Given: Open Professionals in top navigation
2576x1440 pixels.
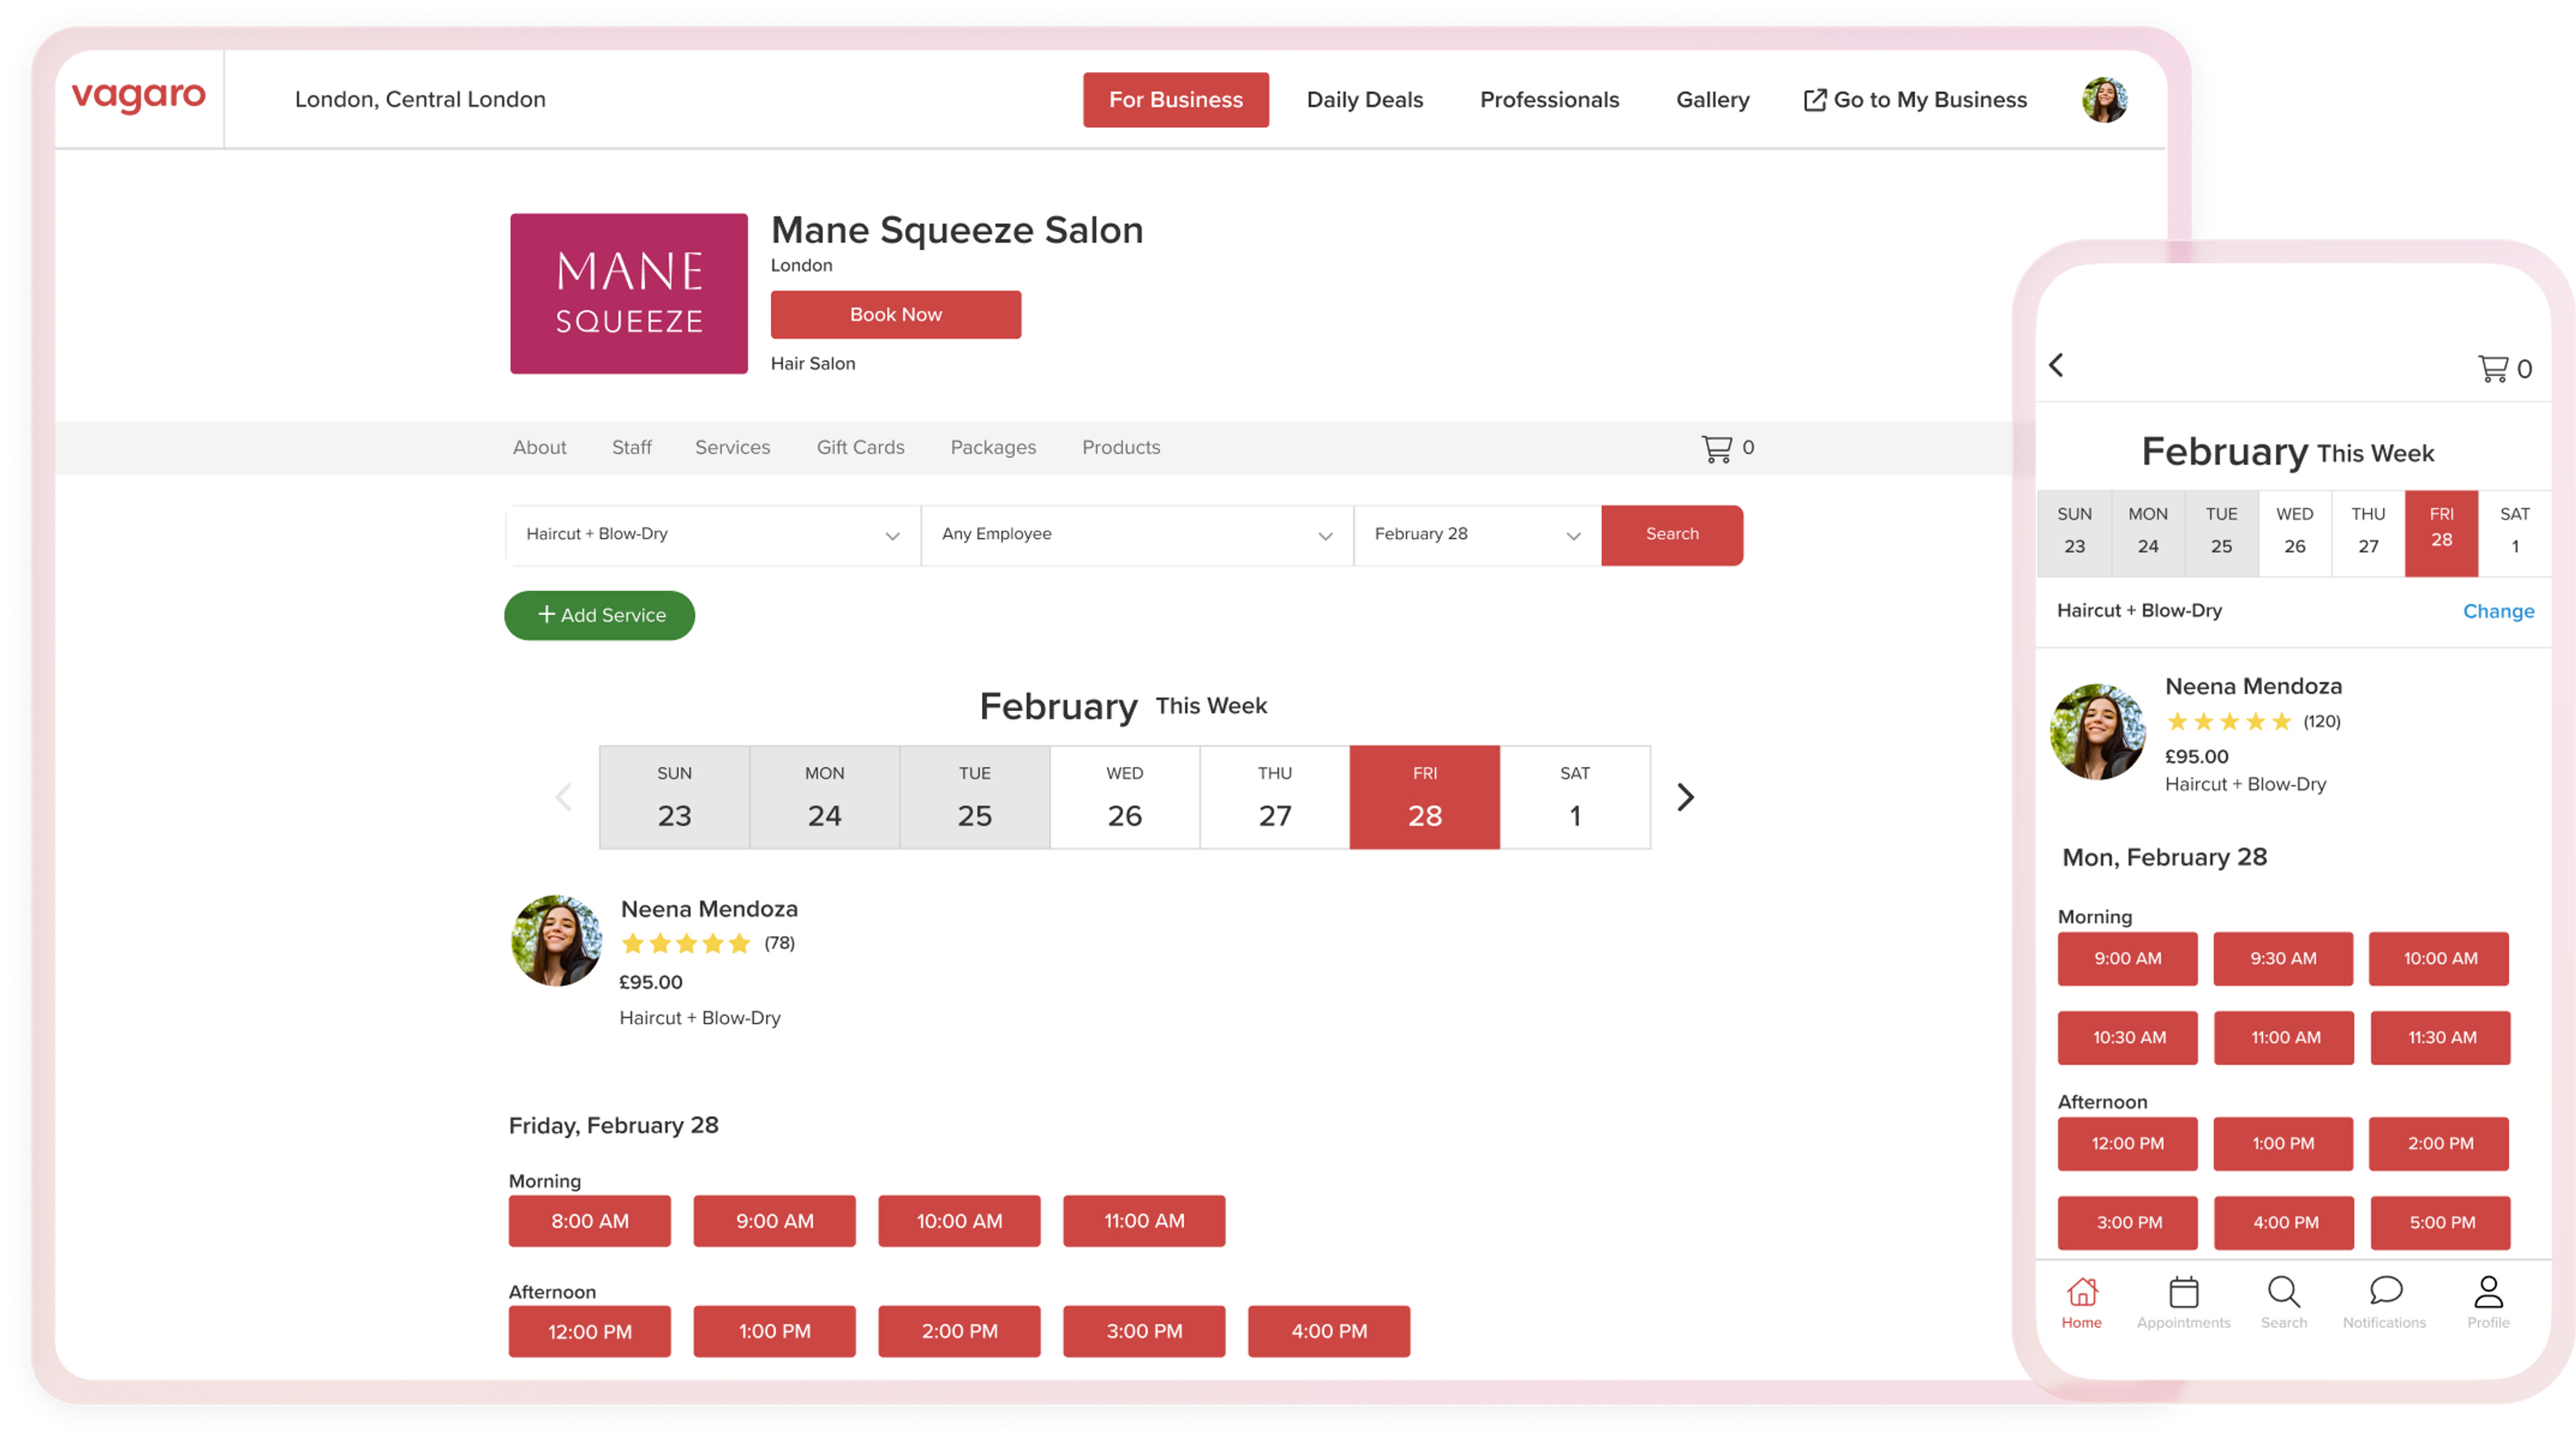Looking at the screenshot, I should coord(1549,100).
